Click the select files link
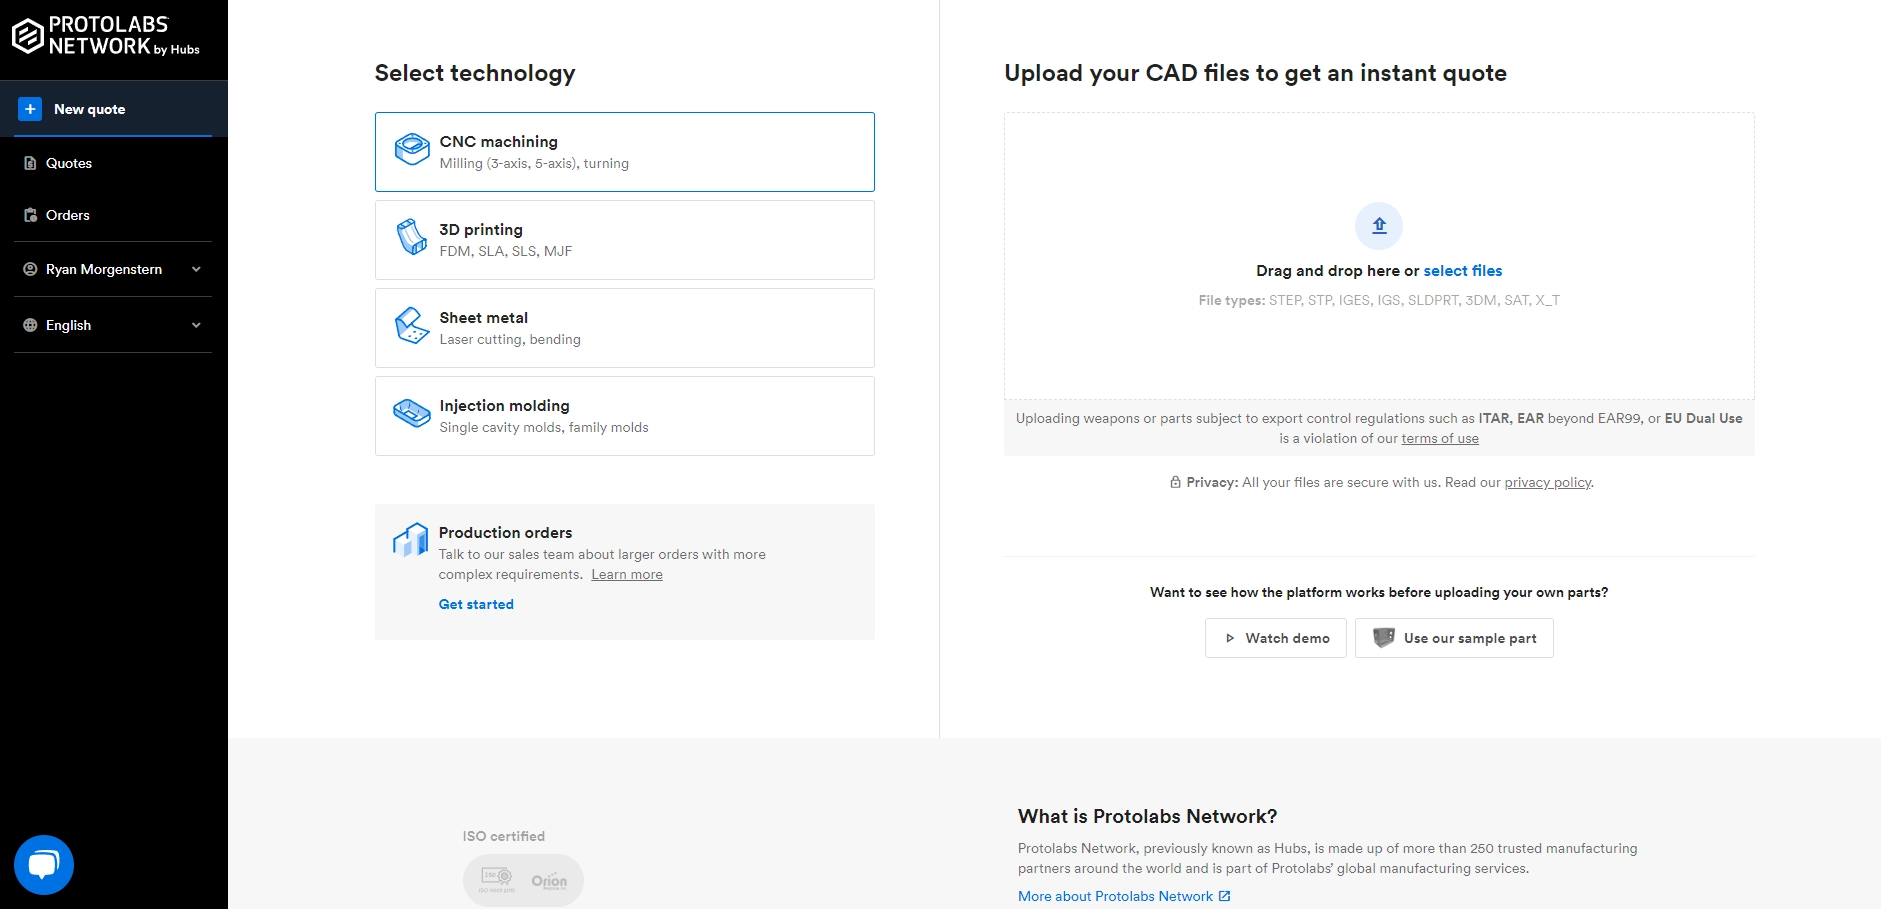This screenshot has width=1881, height=909. tap(1463, 271)
